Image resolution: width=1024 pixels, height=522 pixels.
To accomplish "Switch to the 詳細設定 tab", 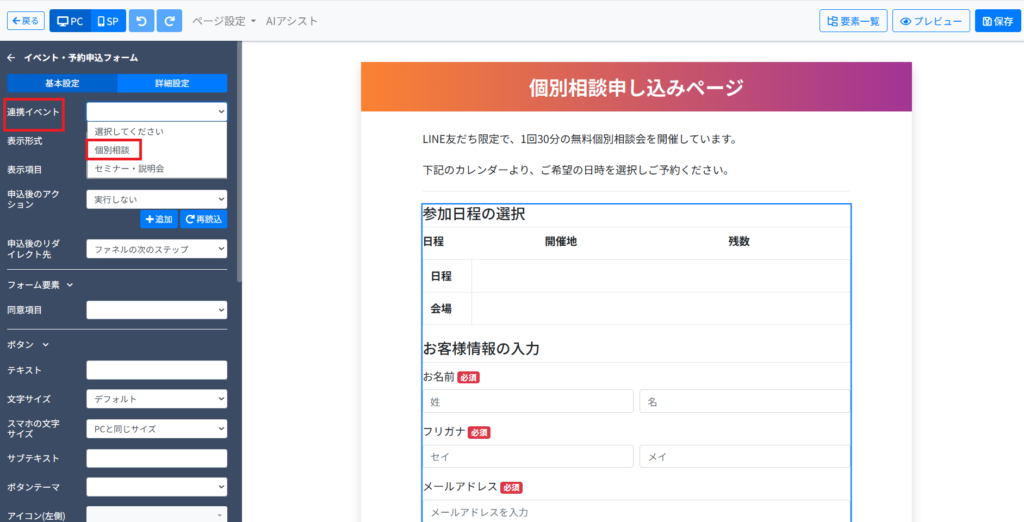I will (172, 83).
